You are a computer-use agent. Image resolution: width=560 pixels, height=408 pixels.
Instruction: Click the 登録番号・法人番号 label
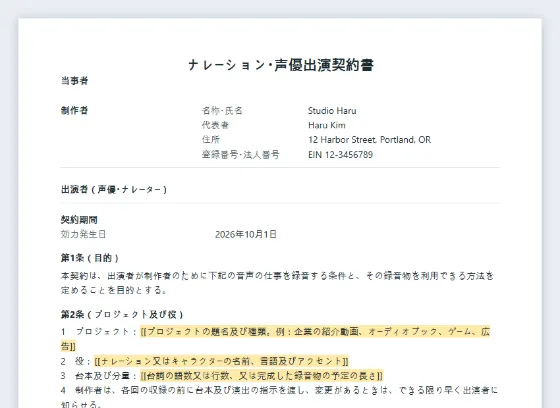coord(241,155)
